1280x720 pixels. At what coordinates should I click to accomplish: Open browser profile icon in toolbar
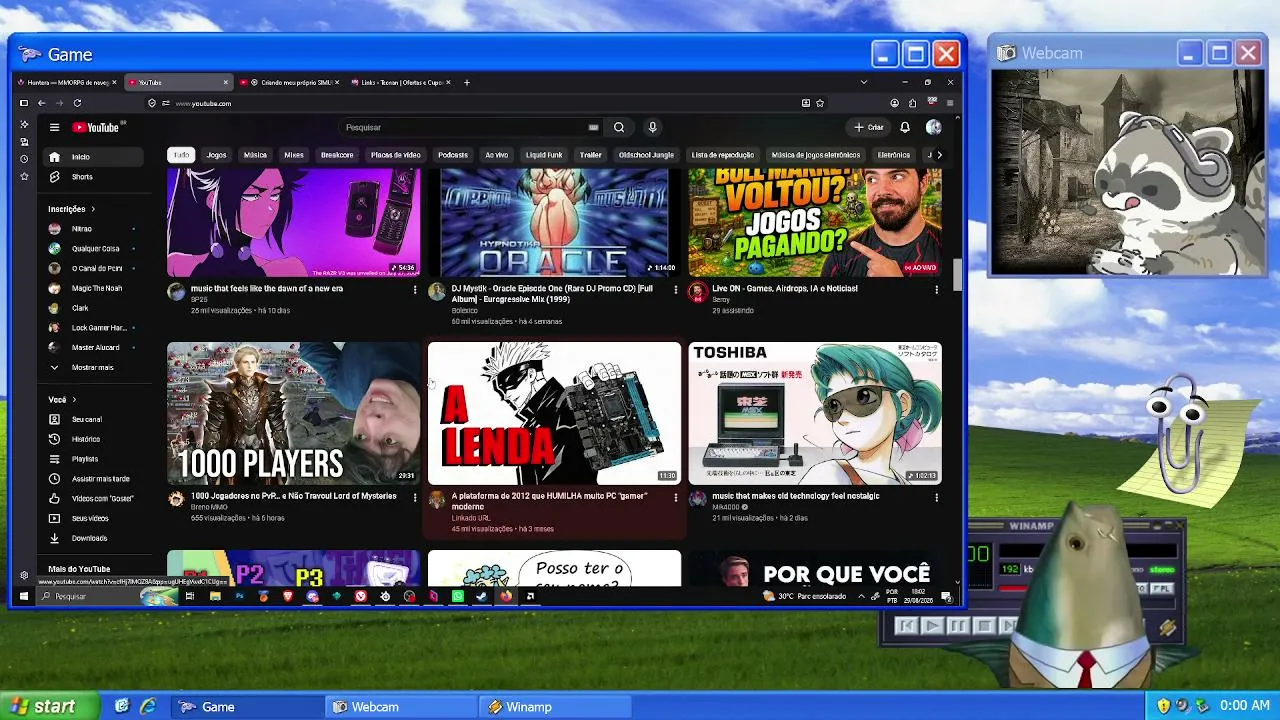(894, 103)
